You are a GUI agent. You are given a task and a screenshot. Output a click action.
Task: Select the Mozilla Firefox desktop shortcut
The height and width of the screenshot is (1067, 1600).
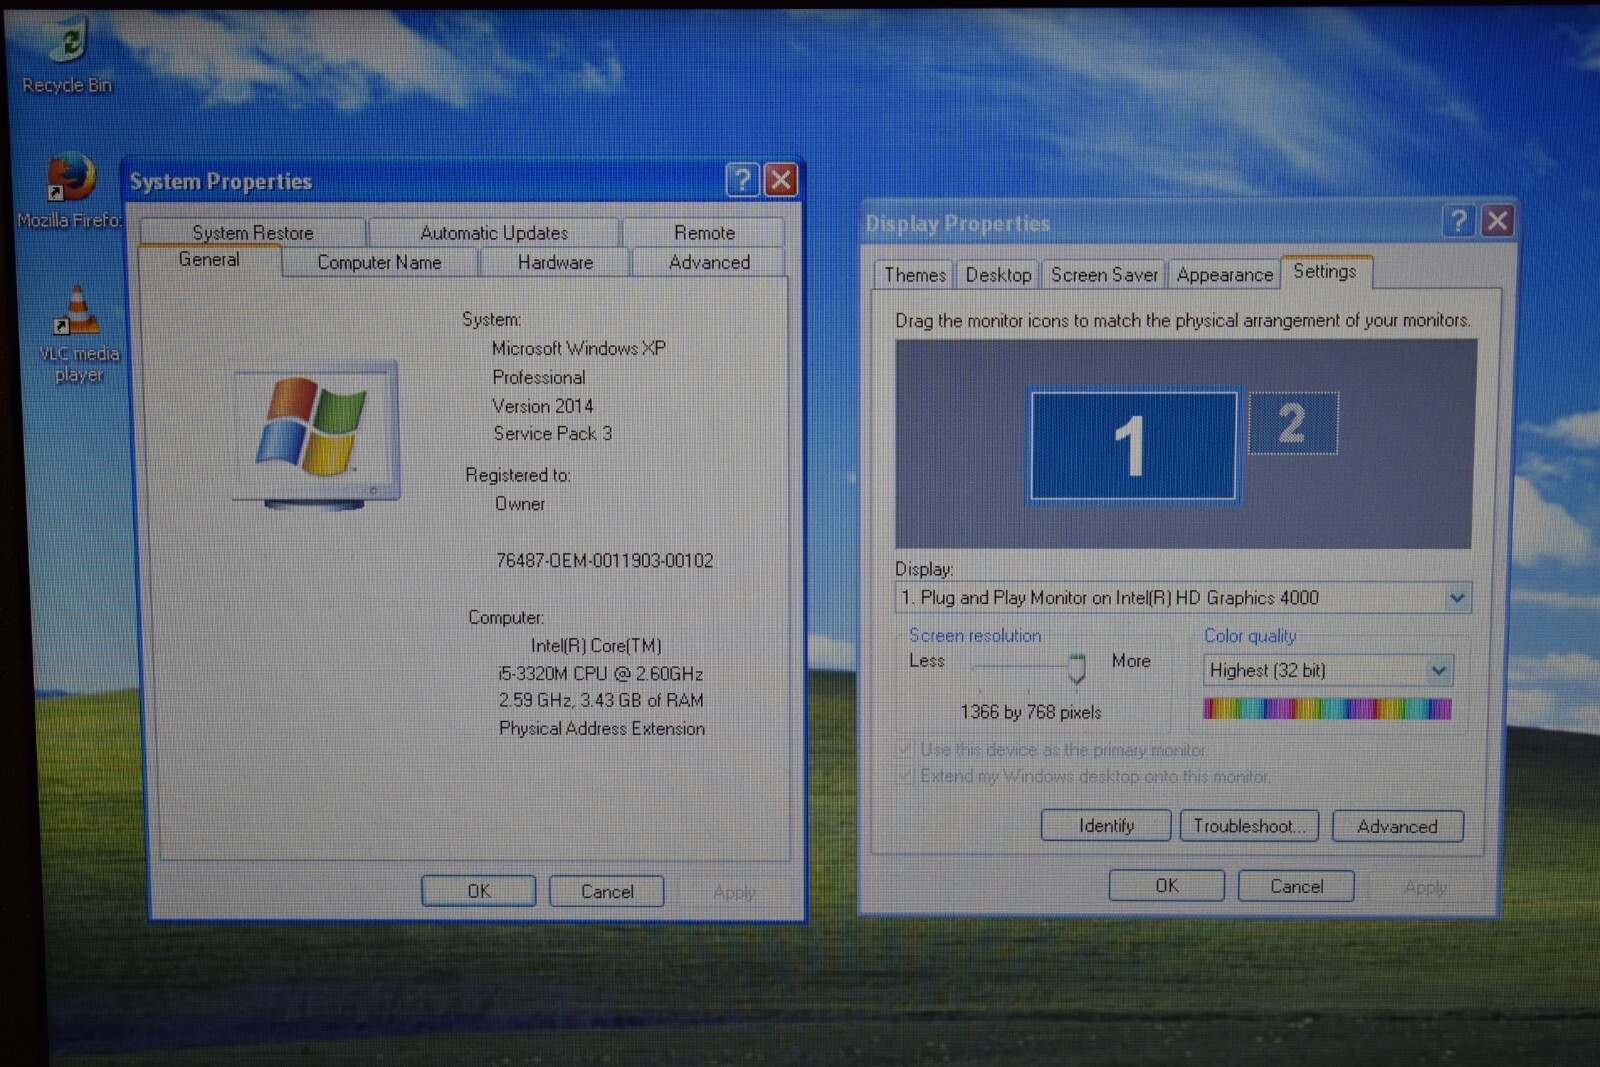pos(70,190)
